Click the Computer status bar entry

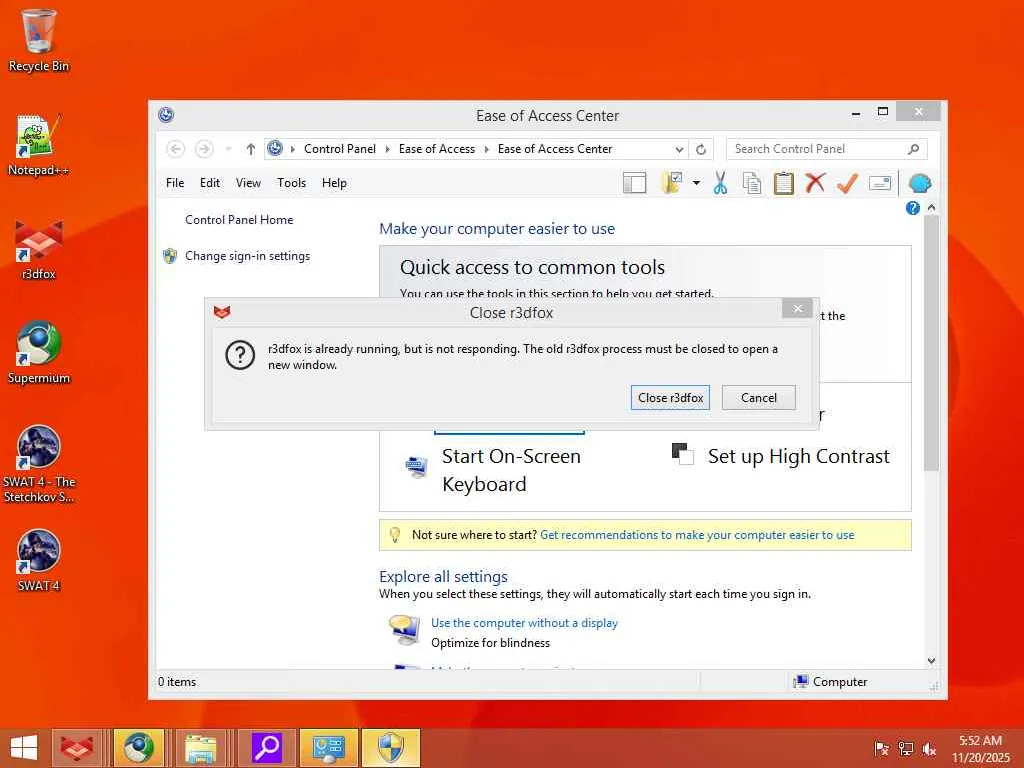click(x=830, y=682)
